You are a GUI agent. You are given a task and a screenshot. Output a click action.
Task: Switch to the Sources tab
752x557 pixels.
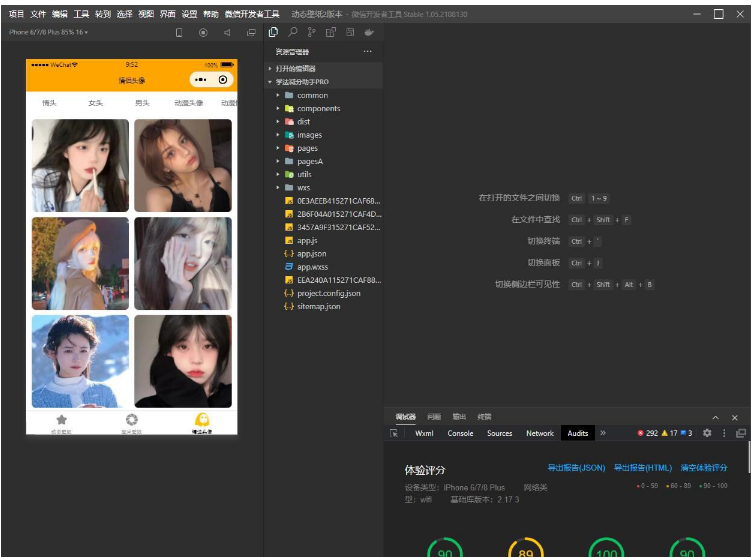tap(500, 433)
